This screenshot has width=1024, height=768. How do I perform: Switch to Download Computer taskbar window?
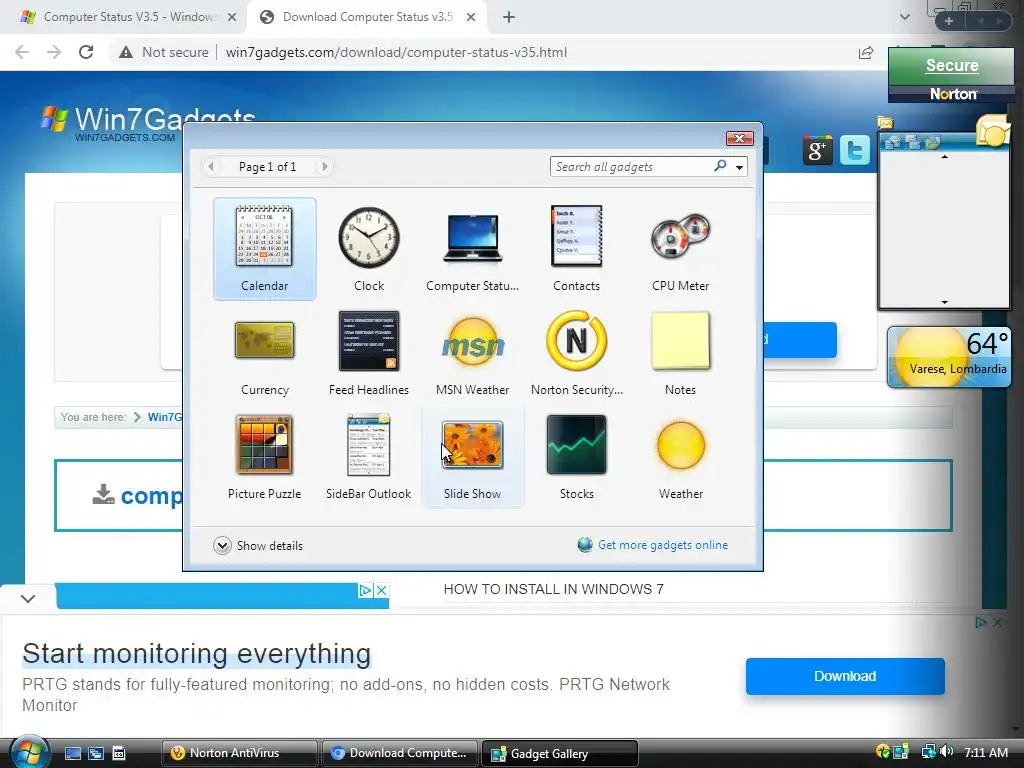click(399, 753)
